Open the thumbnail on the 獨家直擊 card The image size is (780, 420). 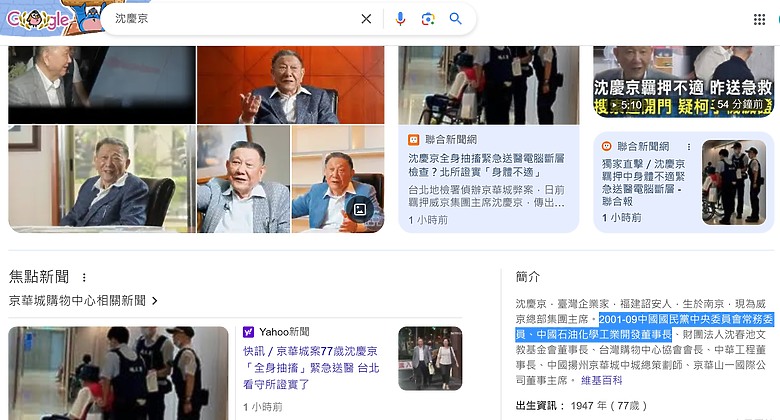pos(734,182)
